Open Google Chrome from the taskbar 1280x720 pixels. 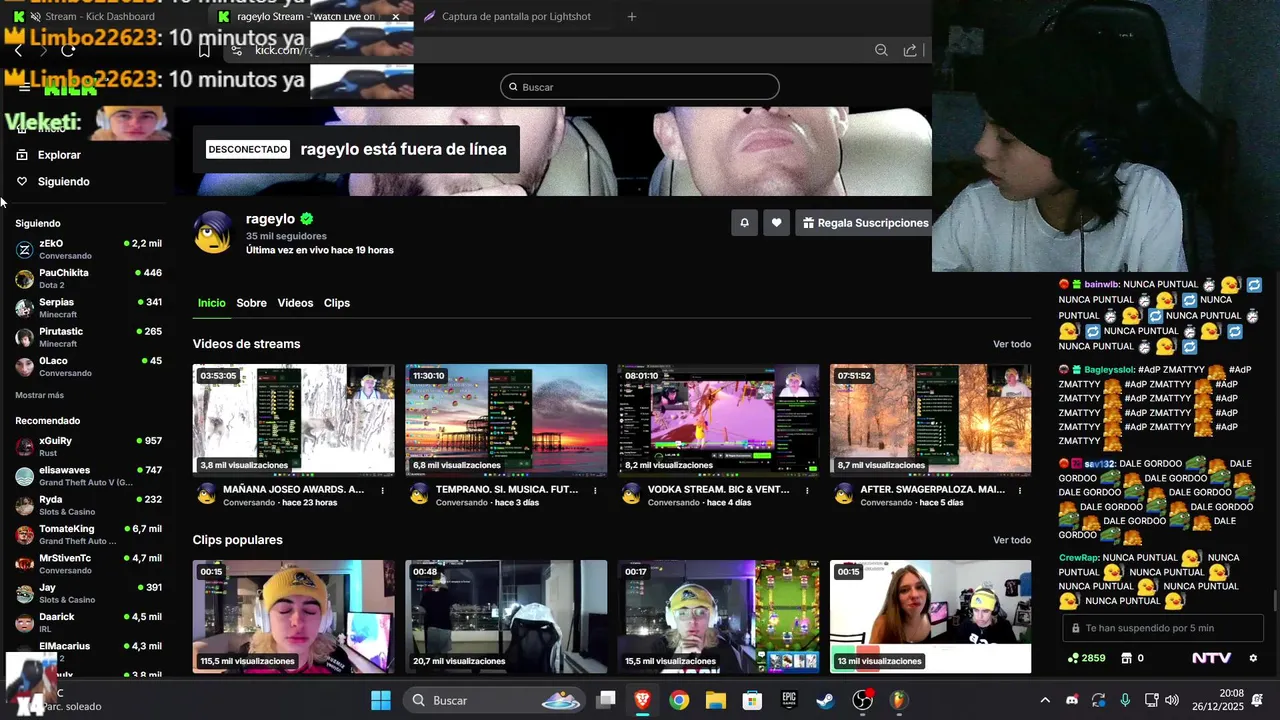click(x=679, y=700)
